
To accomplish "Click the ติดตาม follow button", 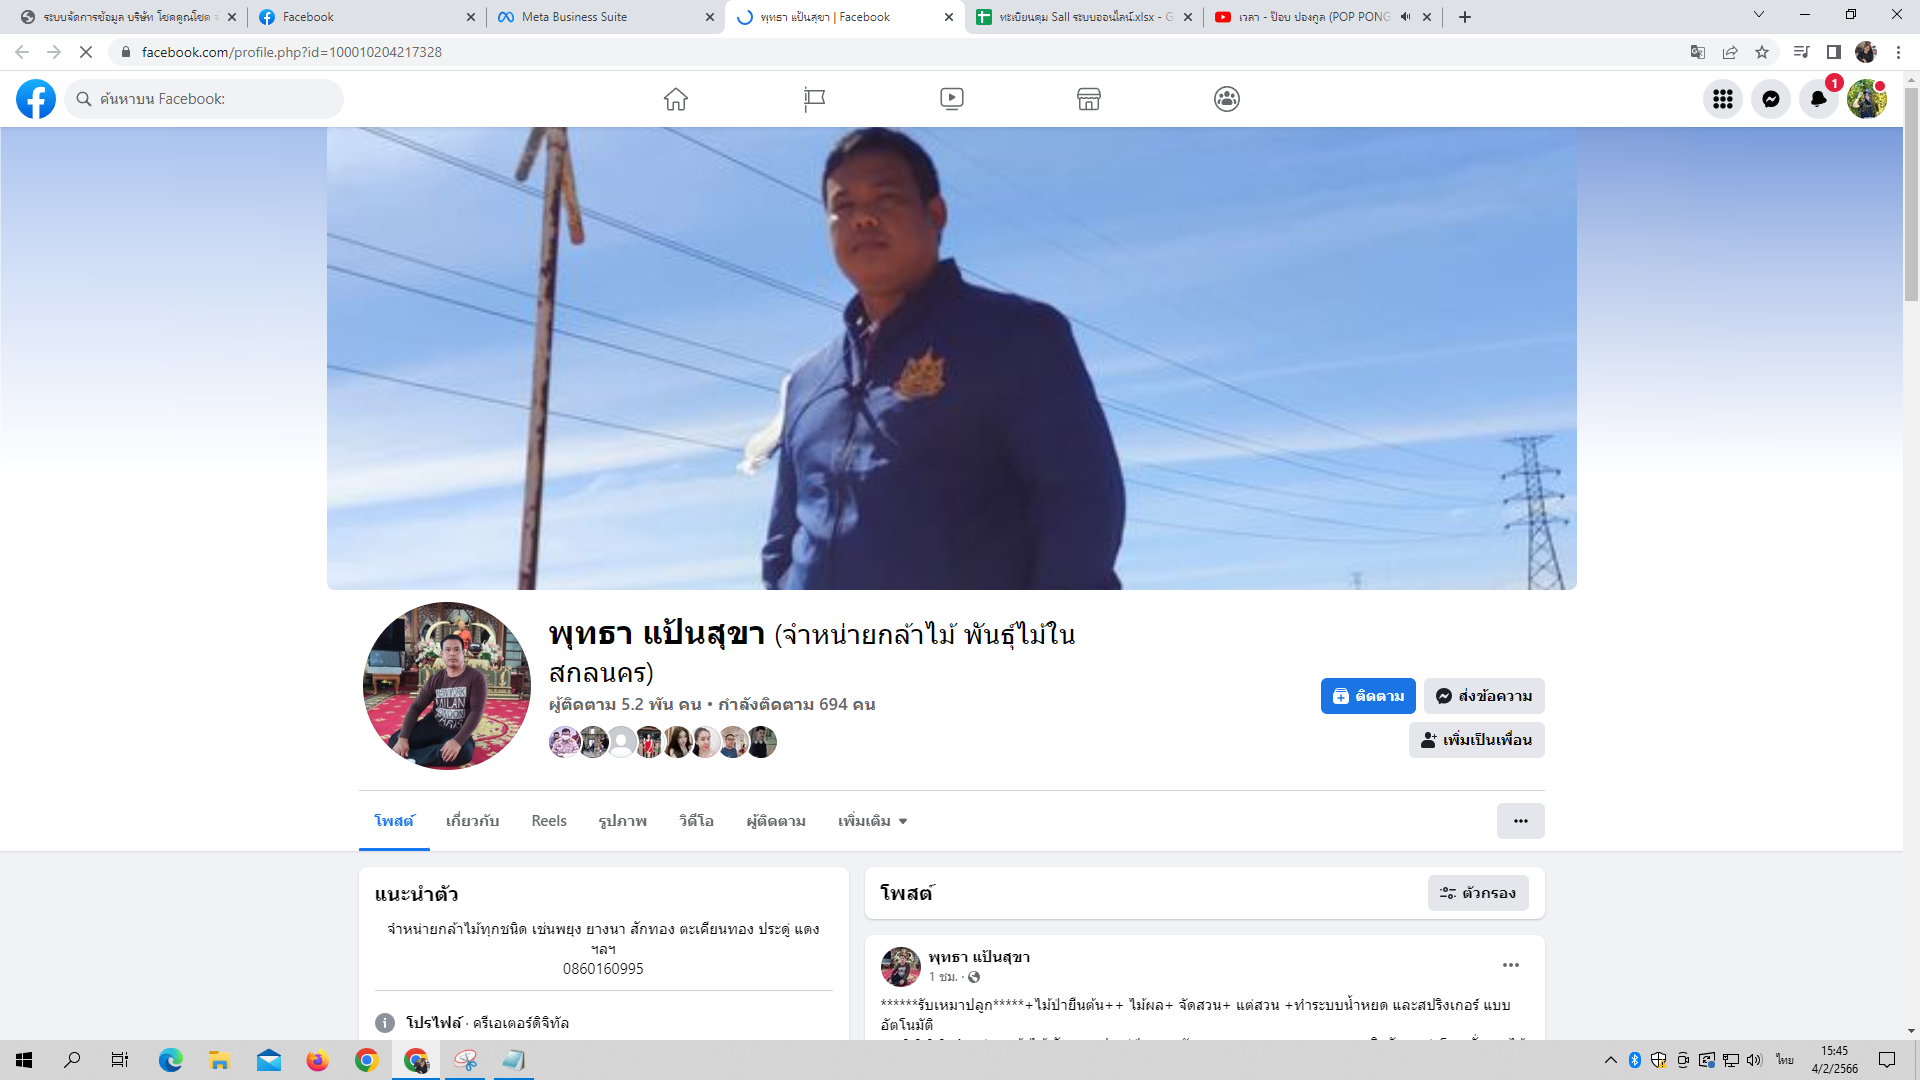I will [x=1368, y=696].
